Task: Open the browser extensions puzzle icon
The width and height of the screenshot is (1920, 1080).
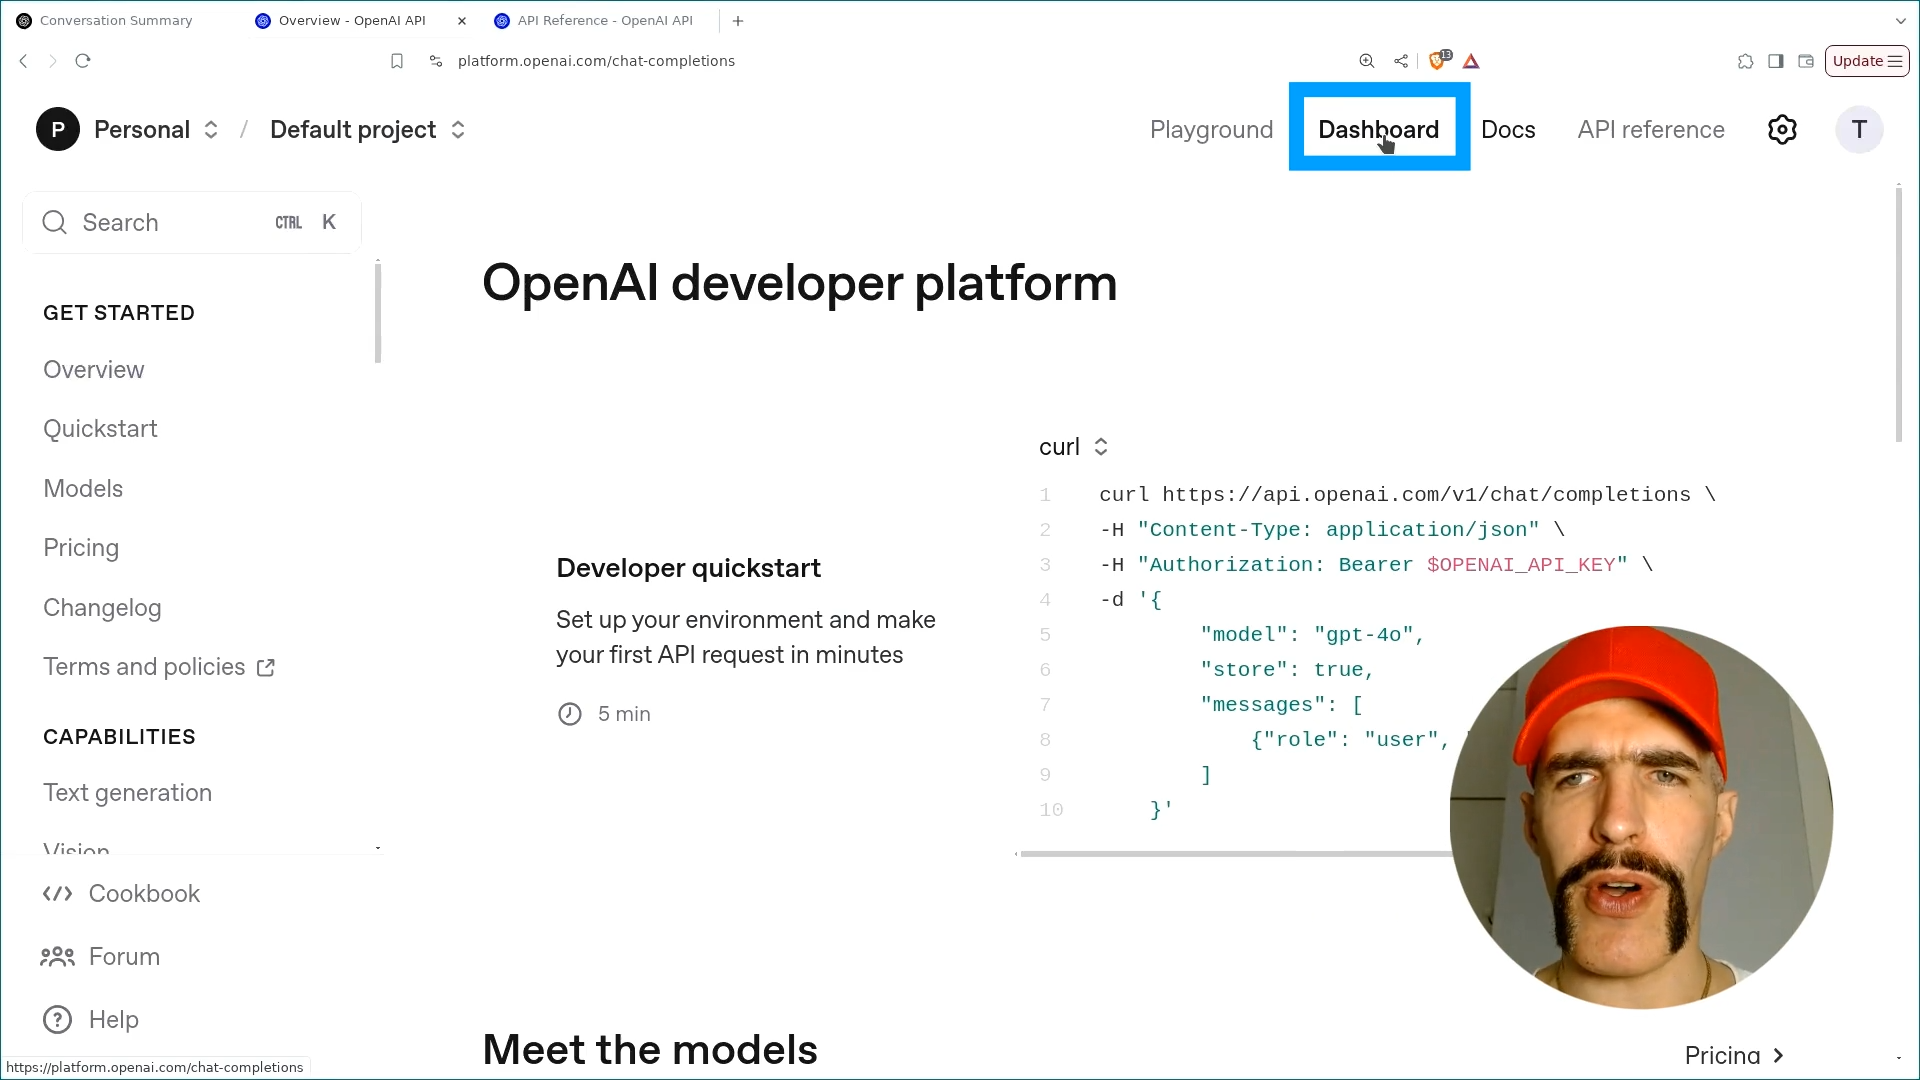Action: (1745, 61)
